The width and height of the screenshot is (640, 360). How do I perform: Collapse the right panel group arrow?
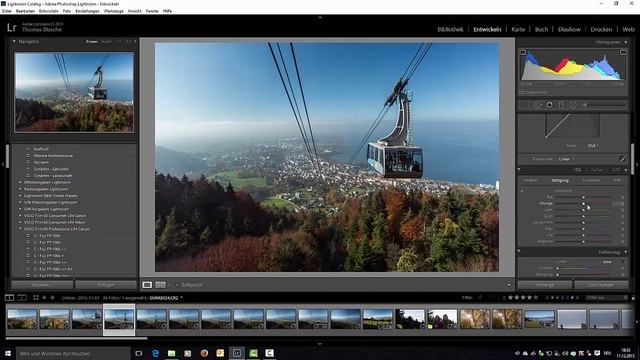tap(637, 164)
